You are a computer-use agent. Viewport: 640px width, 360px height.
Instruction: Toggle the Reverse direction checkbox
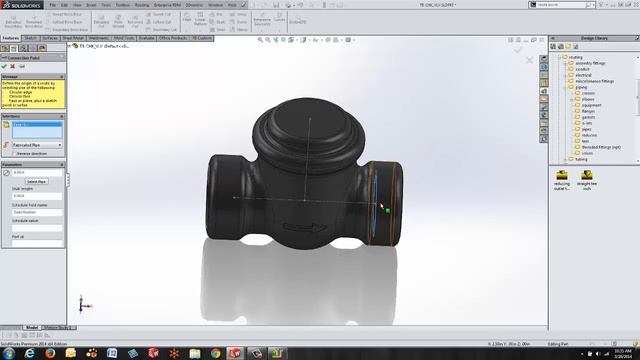point(13,153)
